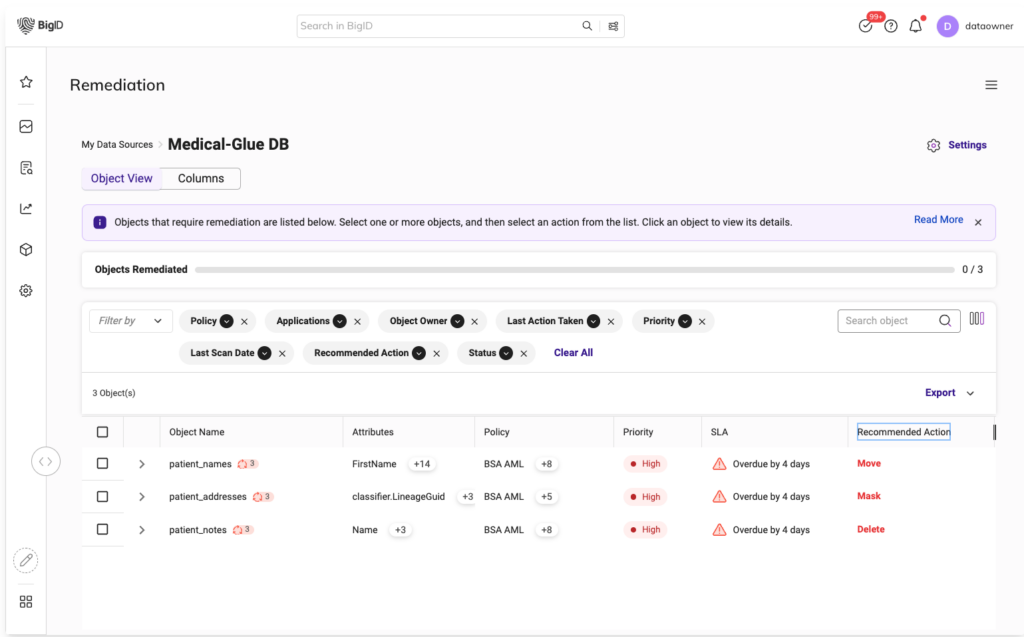This screenshot has width=1024, height=637.
Task: Open the apps grid icon in sidebar
Action: [x=26, y=601]
